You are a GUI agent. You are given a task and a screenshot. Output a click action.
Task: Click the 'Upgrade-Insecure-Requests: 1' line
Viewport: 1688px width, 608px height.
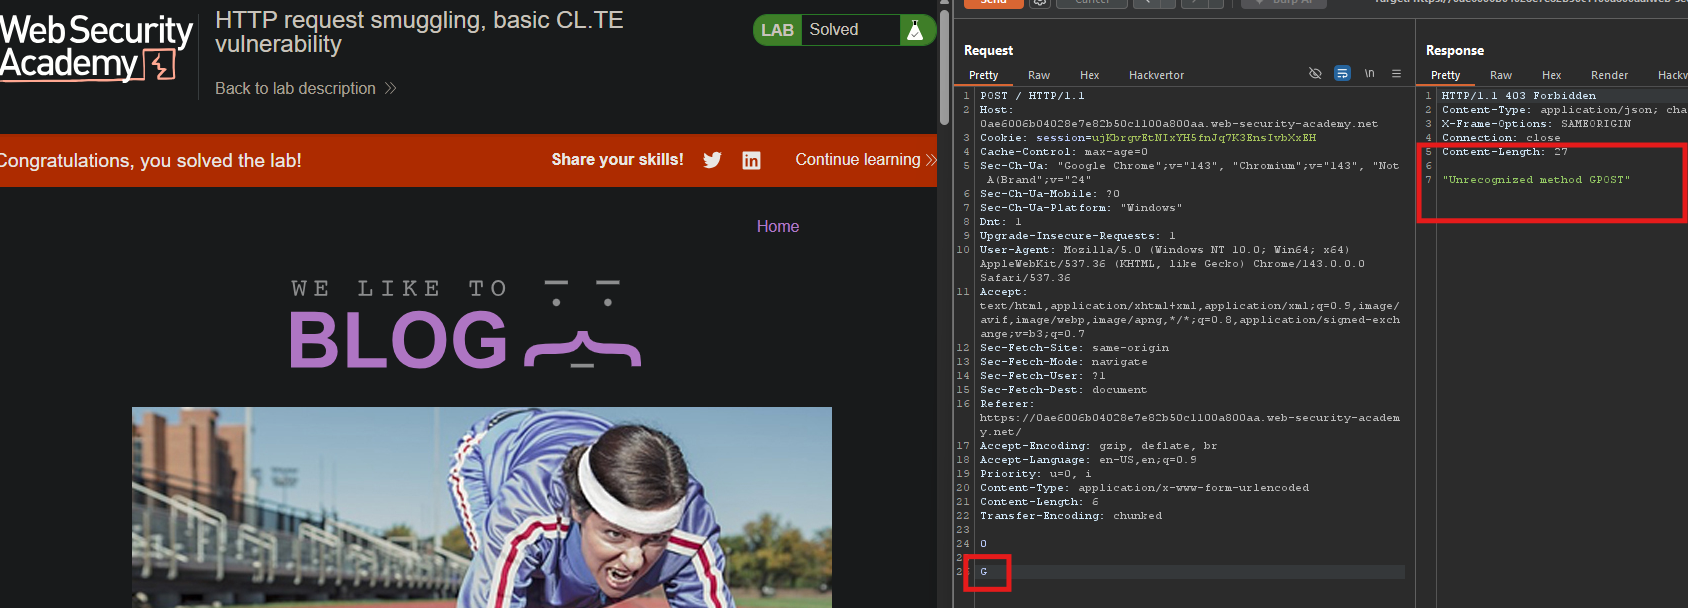(1078, 236)
